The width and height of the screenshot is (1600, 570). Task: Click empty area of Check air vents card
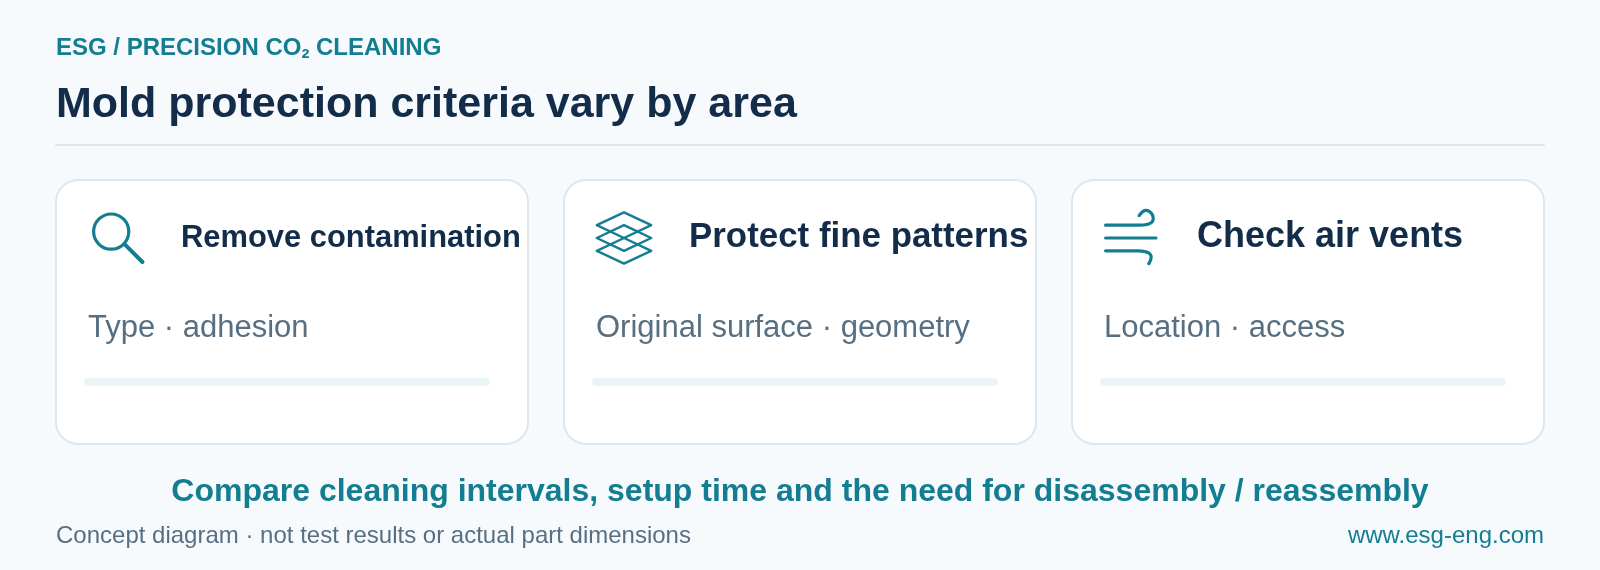1308,415
